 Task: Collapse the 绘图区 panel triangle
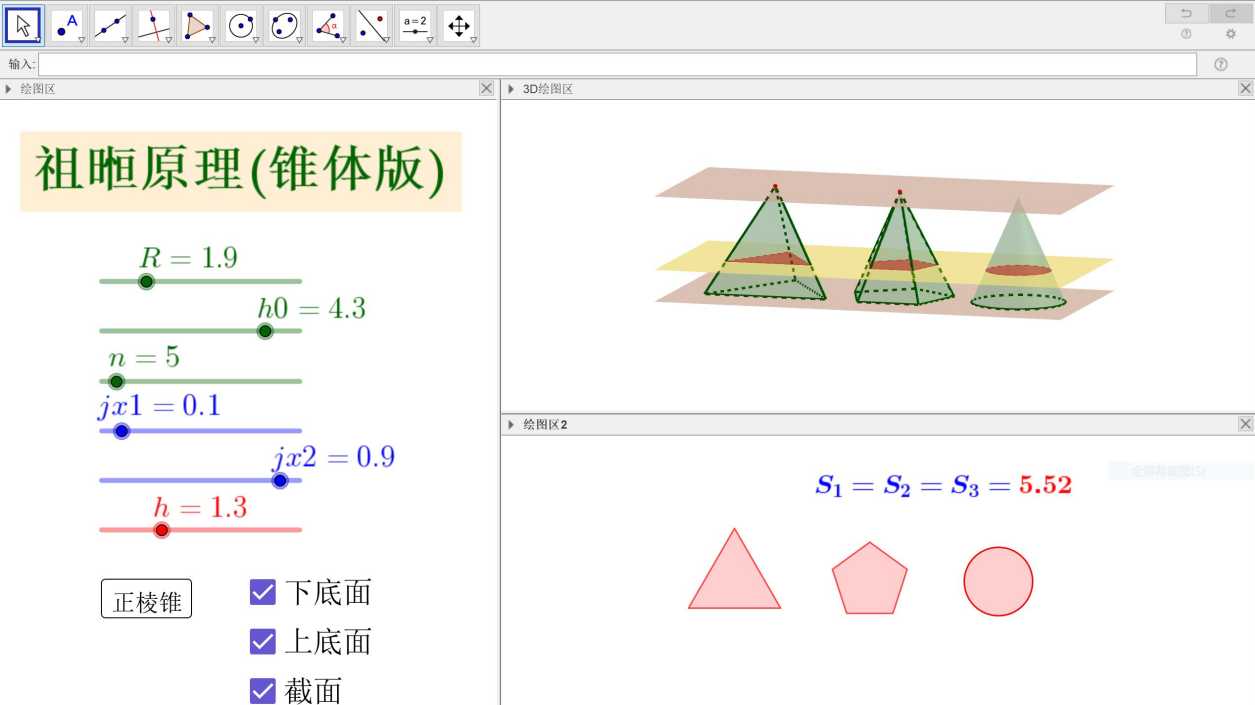pyautogui.click(x=9, y=89)
